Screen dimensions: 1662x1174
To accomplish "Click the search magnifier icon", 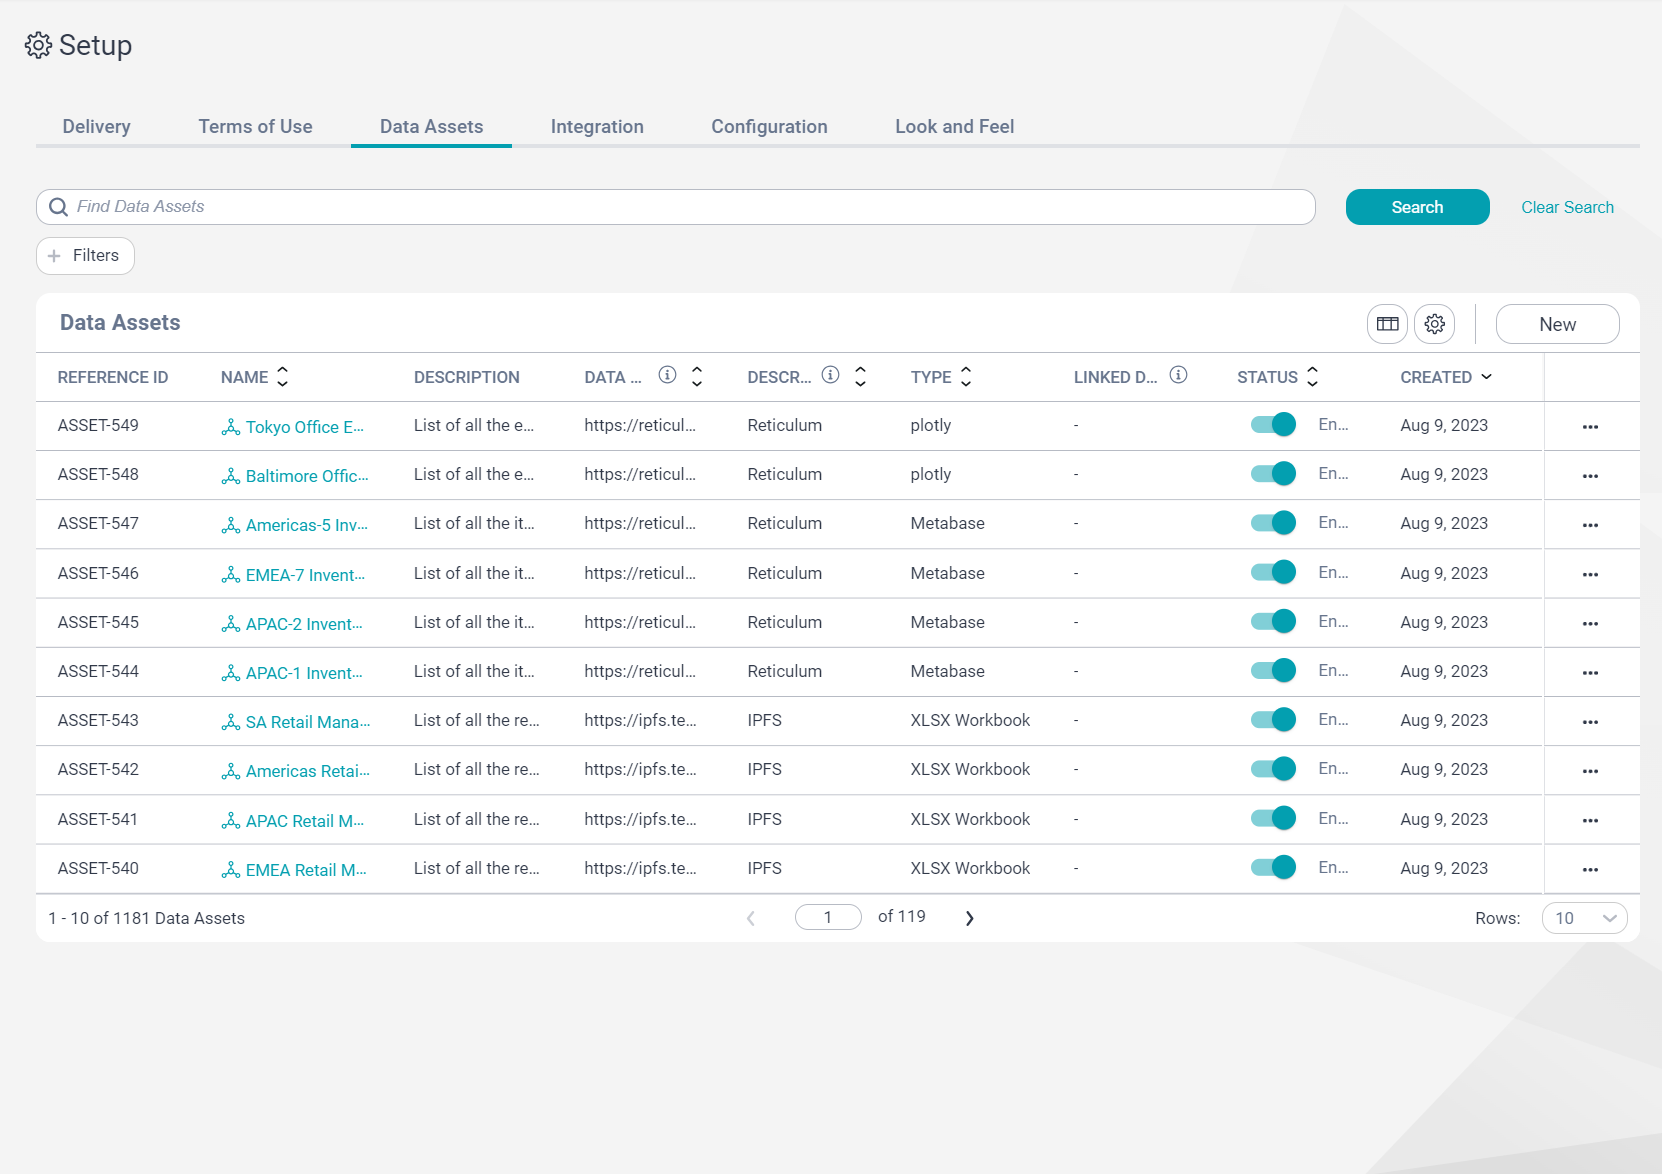I will click(x=59, y=207).
